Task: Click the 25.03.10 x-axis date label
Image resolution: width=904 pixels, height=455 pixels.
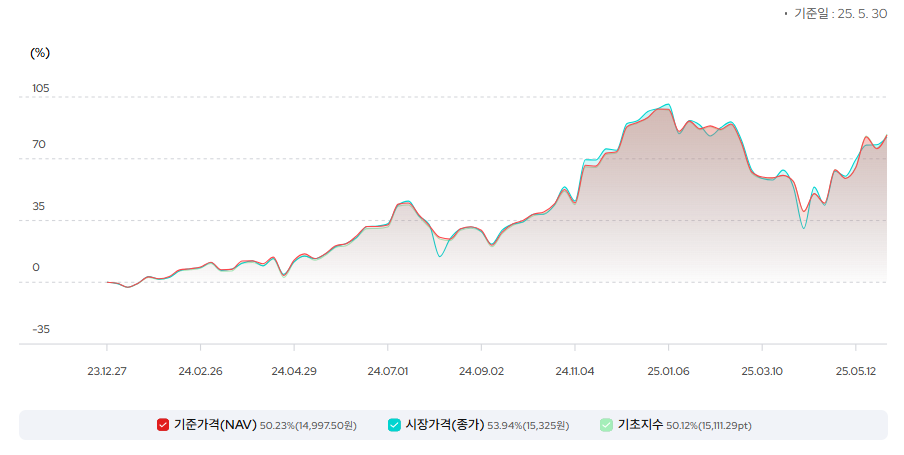Action: (762, 371)
